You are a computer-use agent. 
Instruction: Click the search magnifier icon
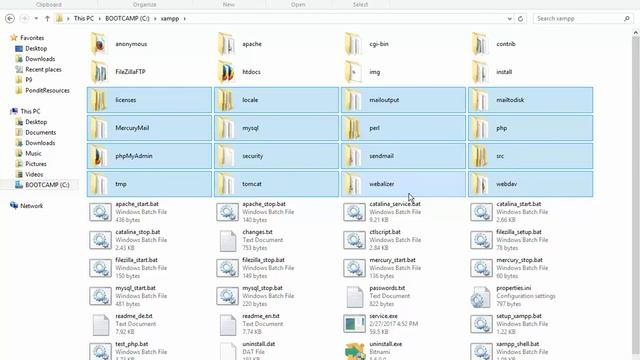(627, 19)
